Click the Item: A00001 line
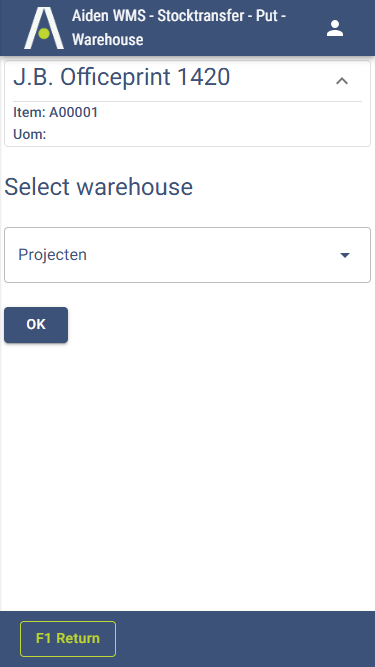 [x=56, y=112]
